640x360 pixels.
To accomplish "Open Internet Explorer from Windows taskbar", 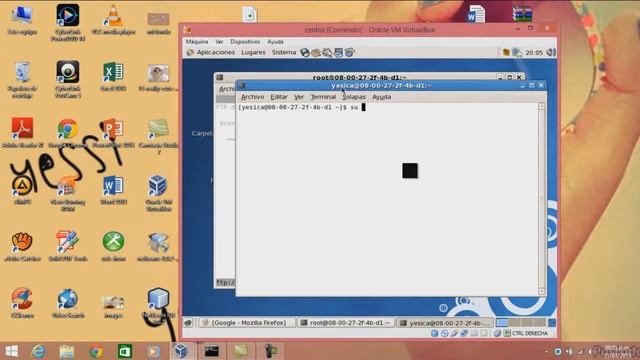I will pos(39,351).
